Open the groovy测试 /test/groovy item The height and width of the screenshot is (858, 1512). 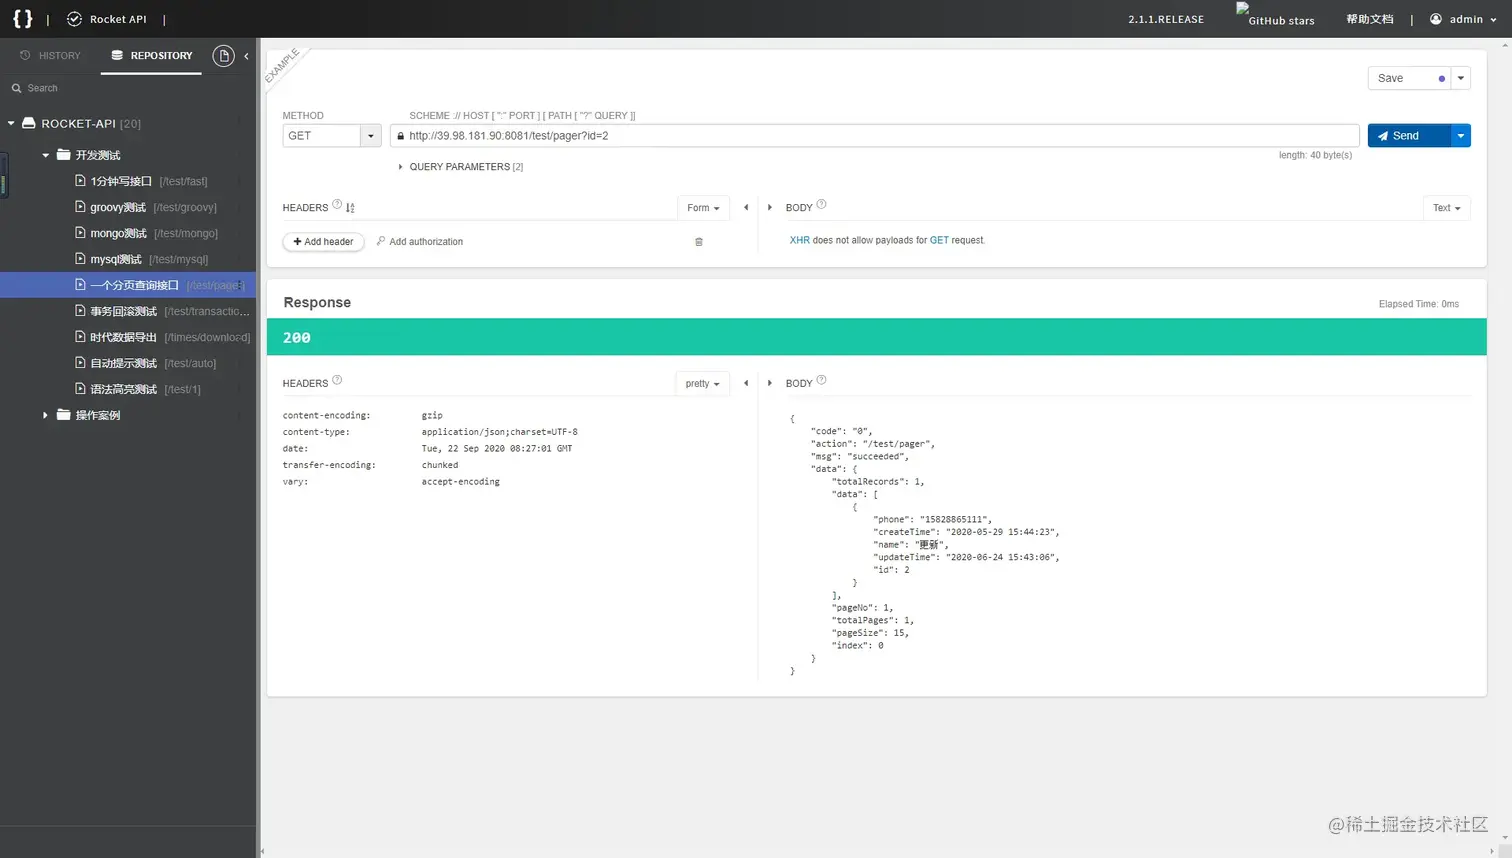146,207
